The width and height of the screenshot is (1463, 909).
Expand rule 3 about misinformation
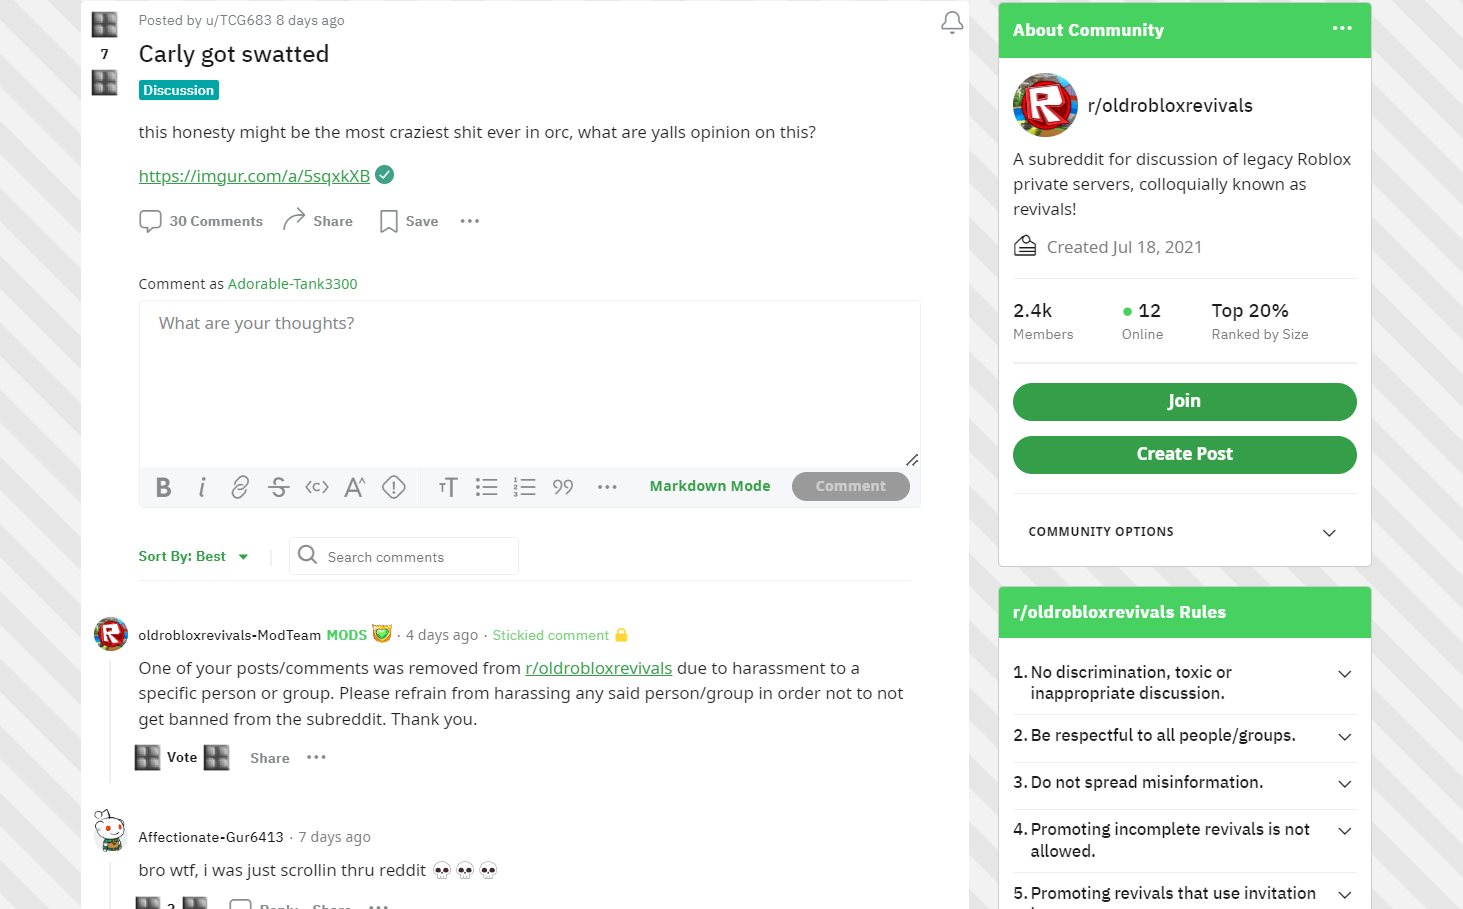(1344, 784)
